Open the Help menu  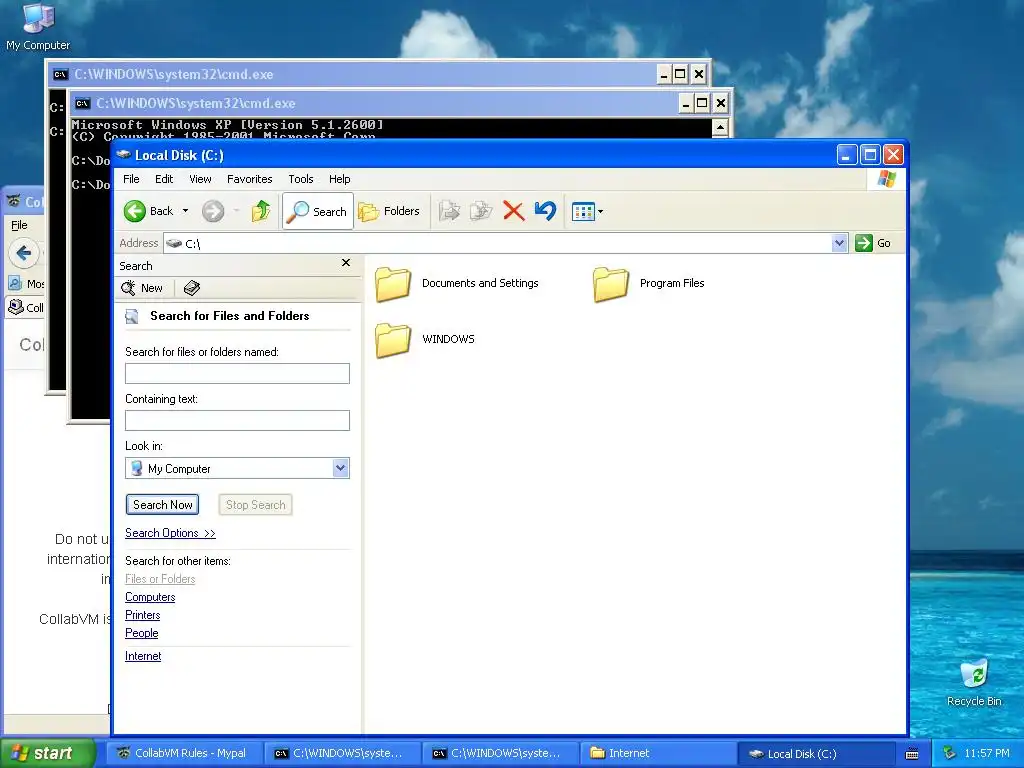point(340,179)
